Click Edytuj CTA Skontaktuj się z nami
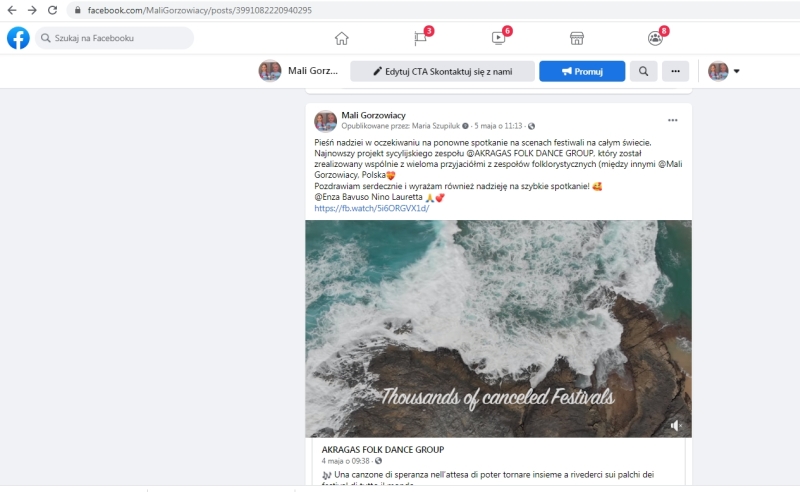 tap(442, 71)
